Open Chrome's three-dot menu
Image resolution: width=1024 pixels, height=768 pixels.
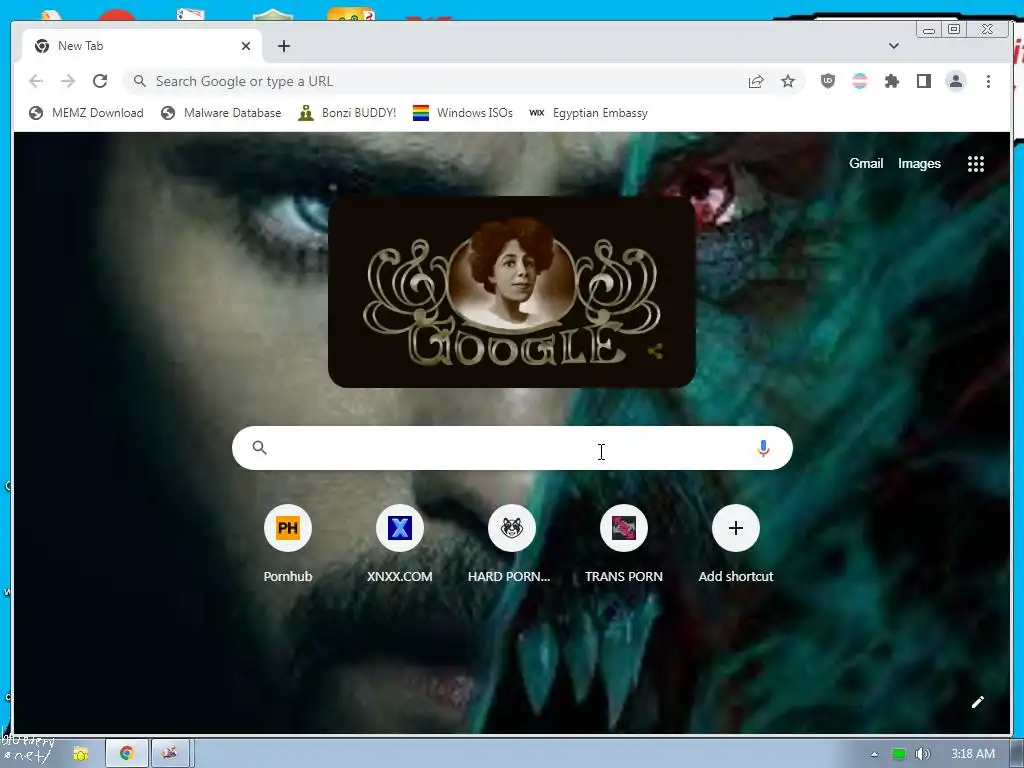tap(988, 81)
